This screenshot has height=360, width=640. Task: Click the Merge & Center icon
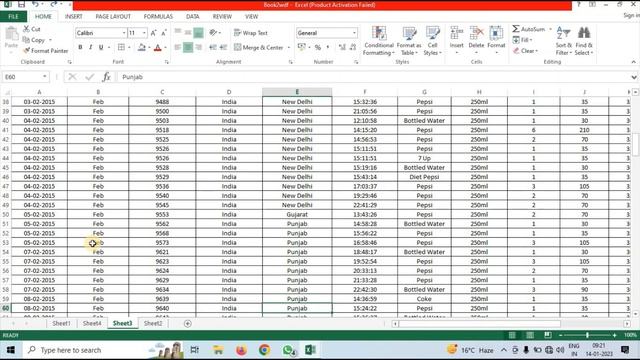point(238,47)
